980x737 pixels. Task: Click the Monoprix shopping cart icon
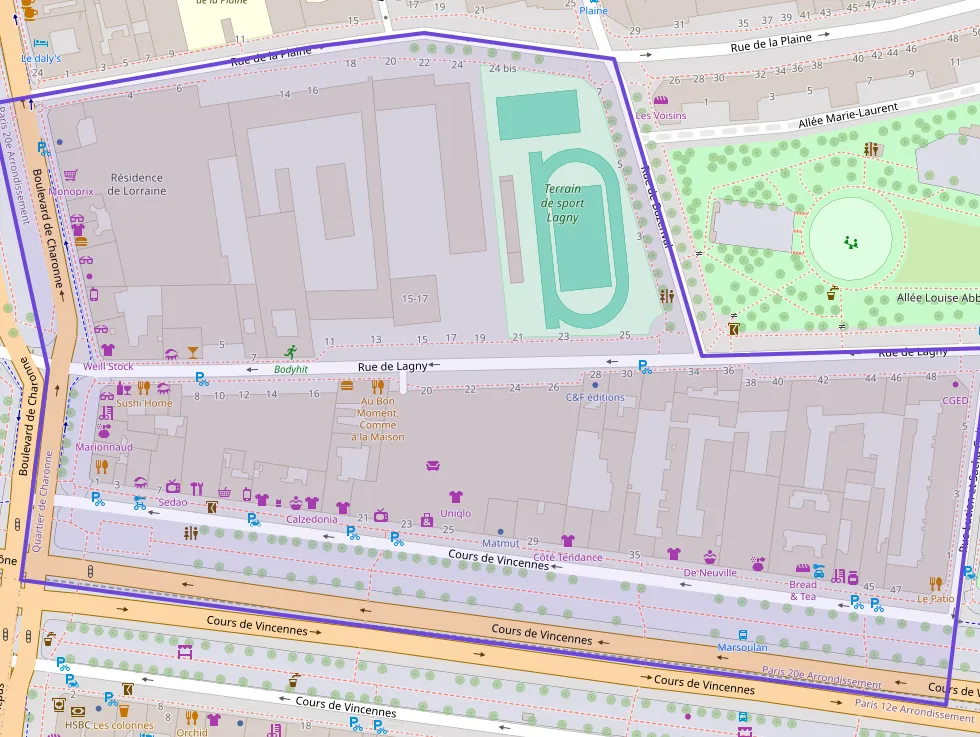coord(70,176)
